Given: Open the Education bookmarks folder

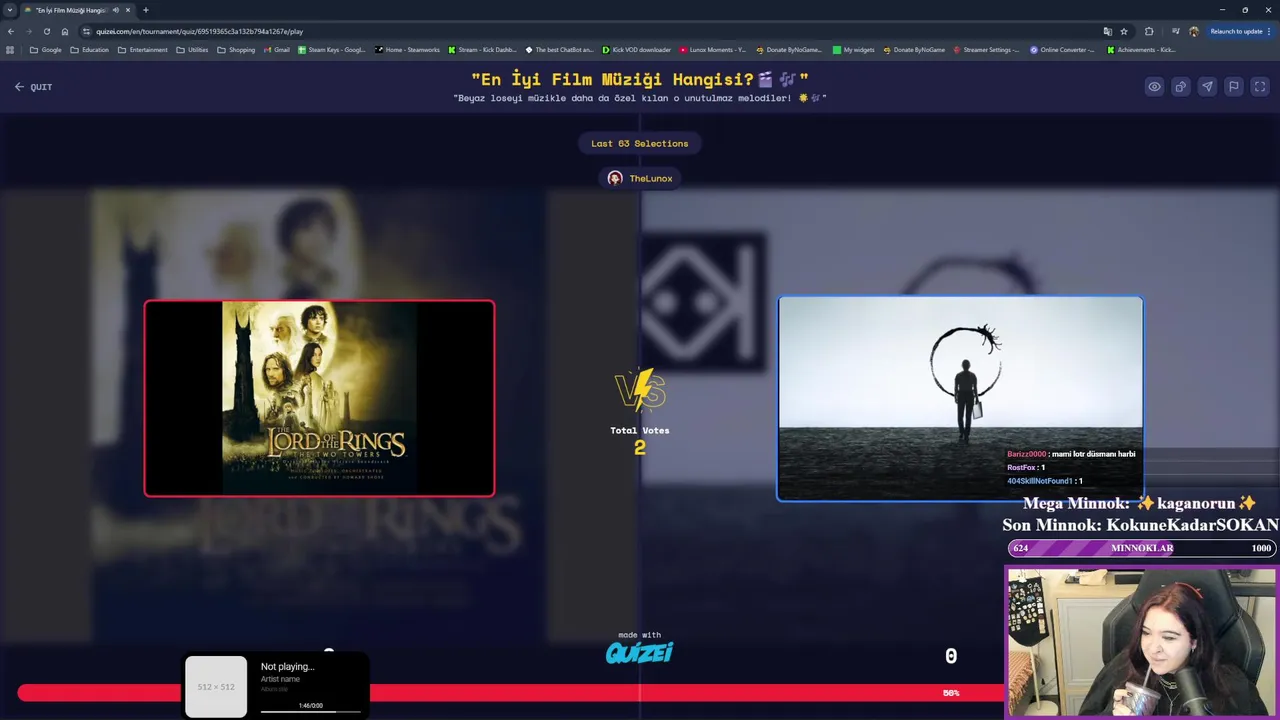Looking at the screenshot, I should tap(90, 50).
